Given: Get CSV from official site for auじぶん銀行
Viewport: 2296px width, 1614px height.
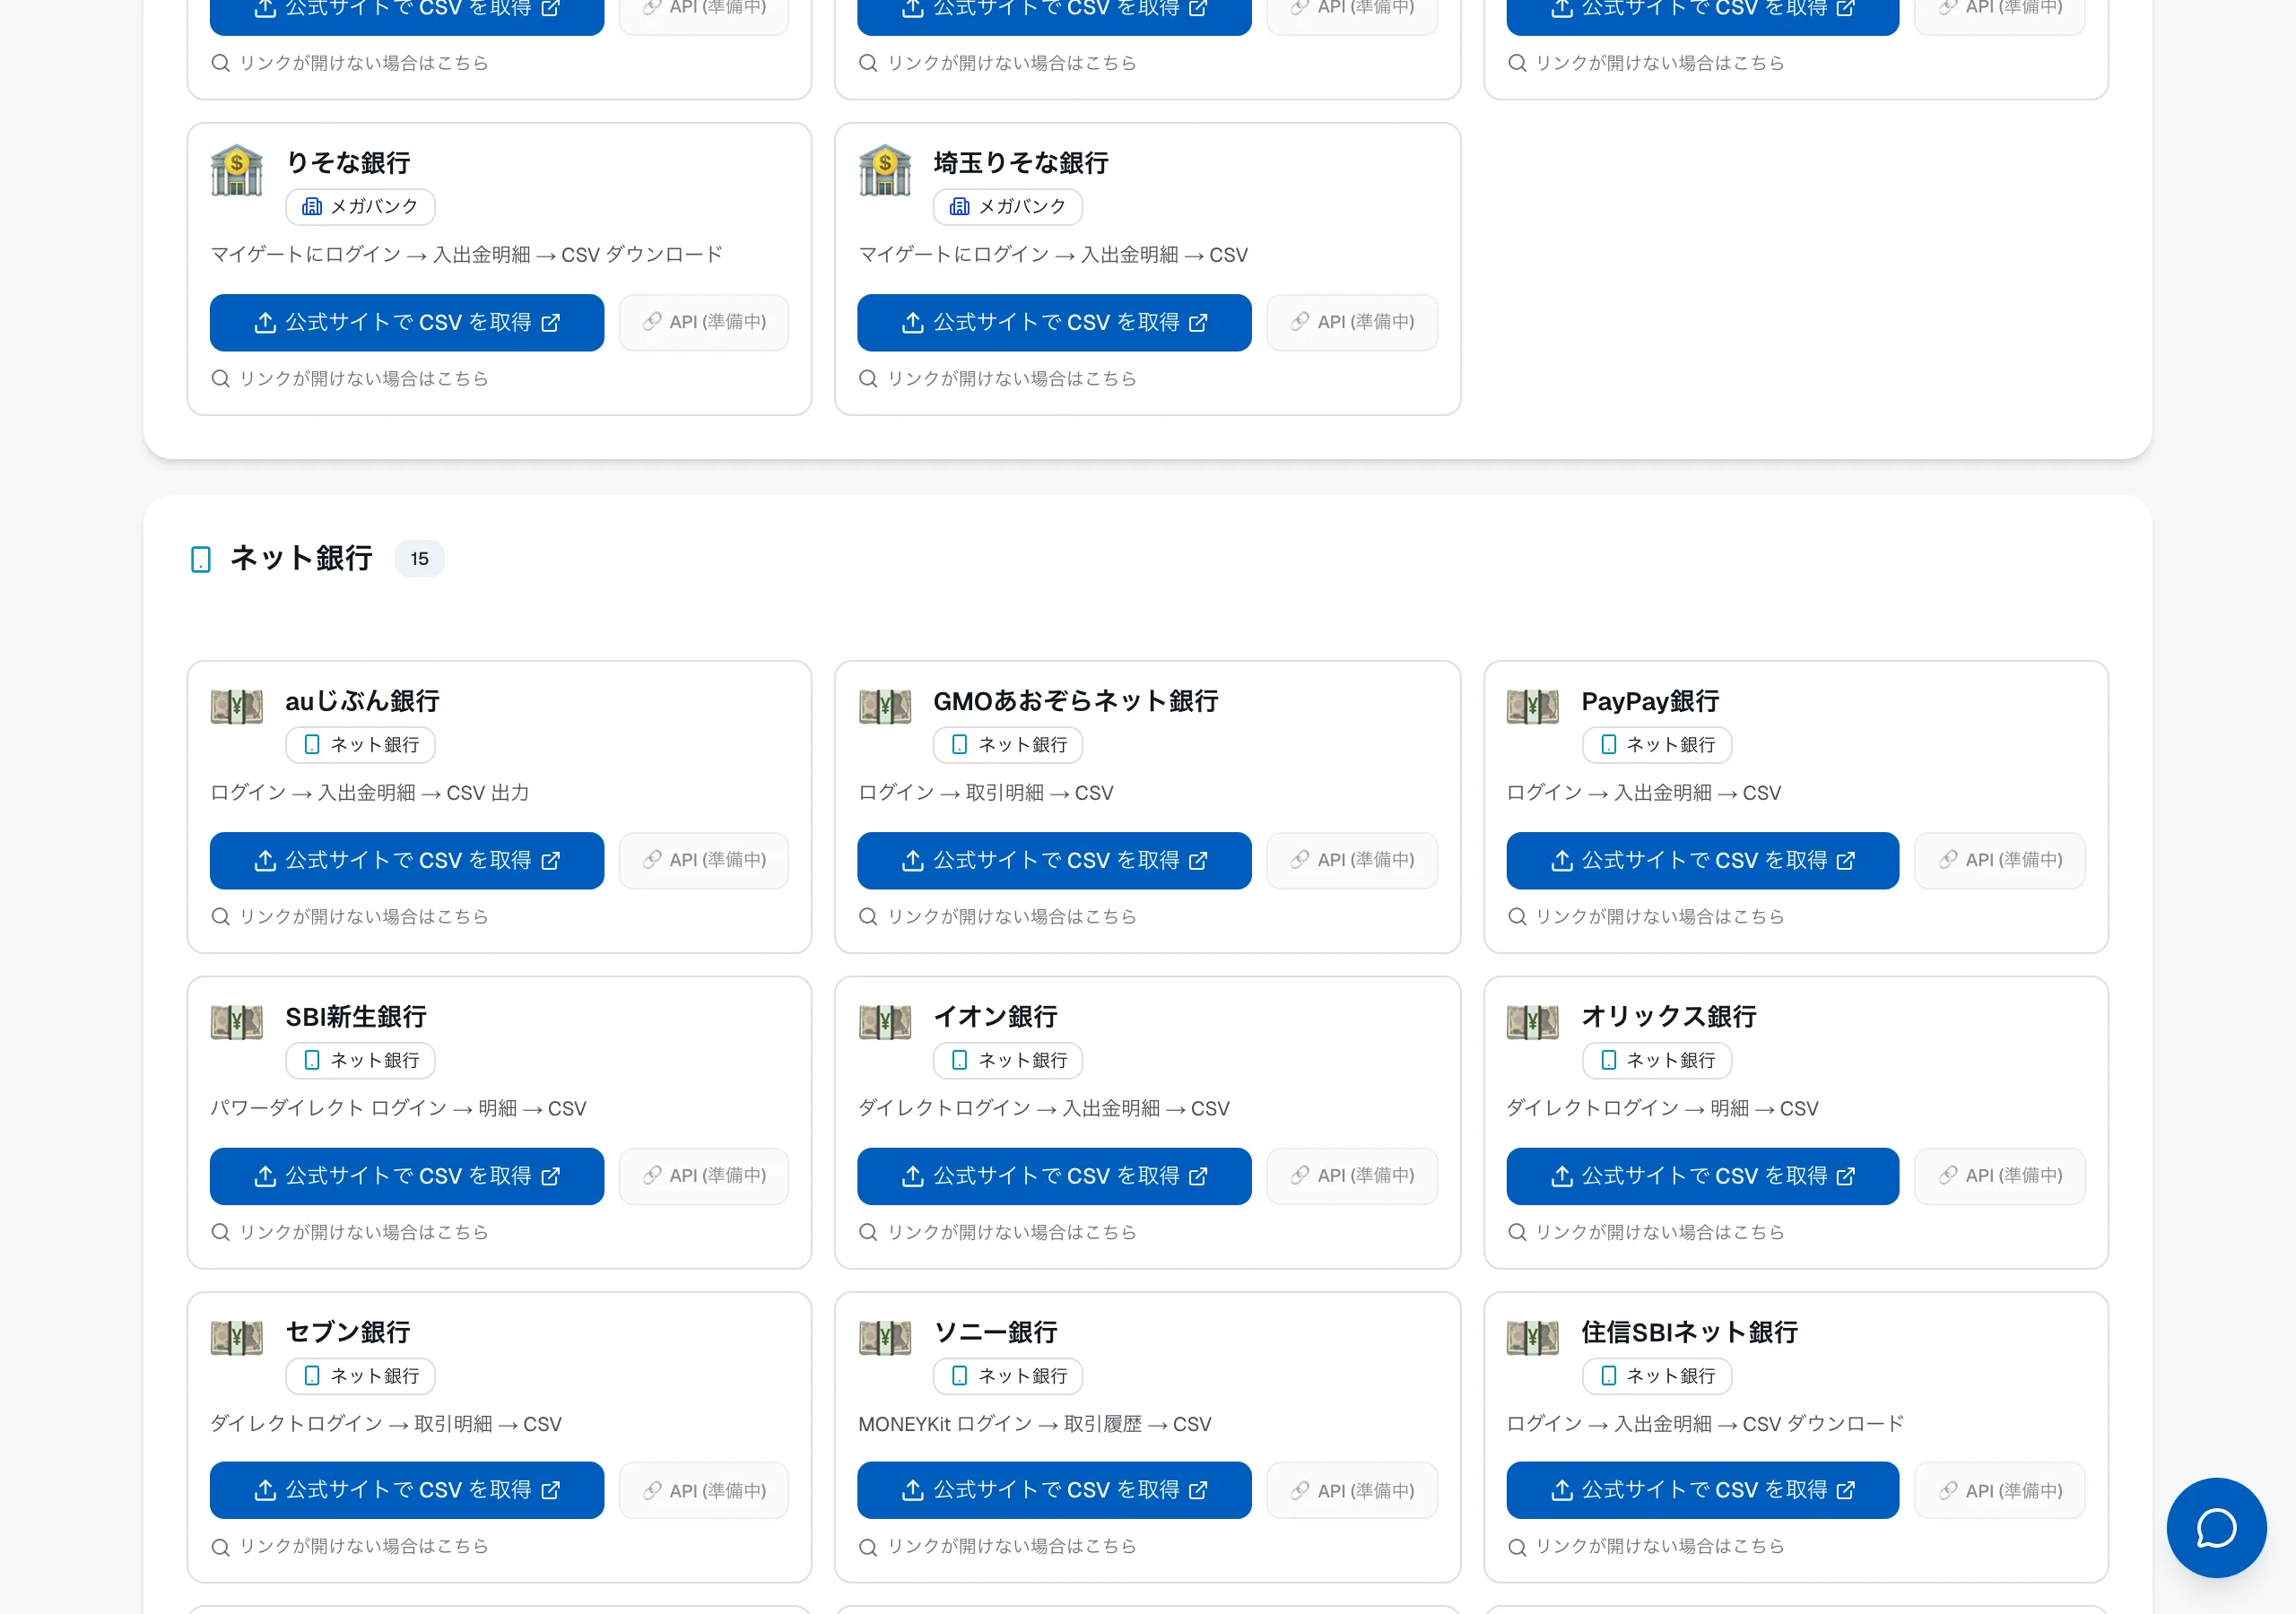Looking at the screenshot, I should (407, 860).
